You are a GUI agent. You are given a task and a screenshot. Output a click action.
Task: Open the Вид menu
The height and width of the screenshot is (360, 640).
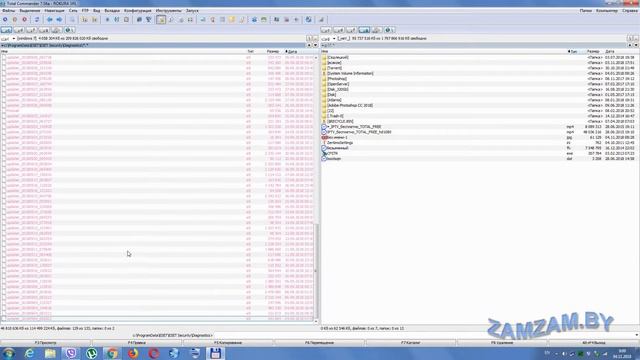click(x=96, y=11)
